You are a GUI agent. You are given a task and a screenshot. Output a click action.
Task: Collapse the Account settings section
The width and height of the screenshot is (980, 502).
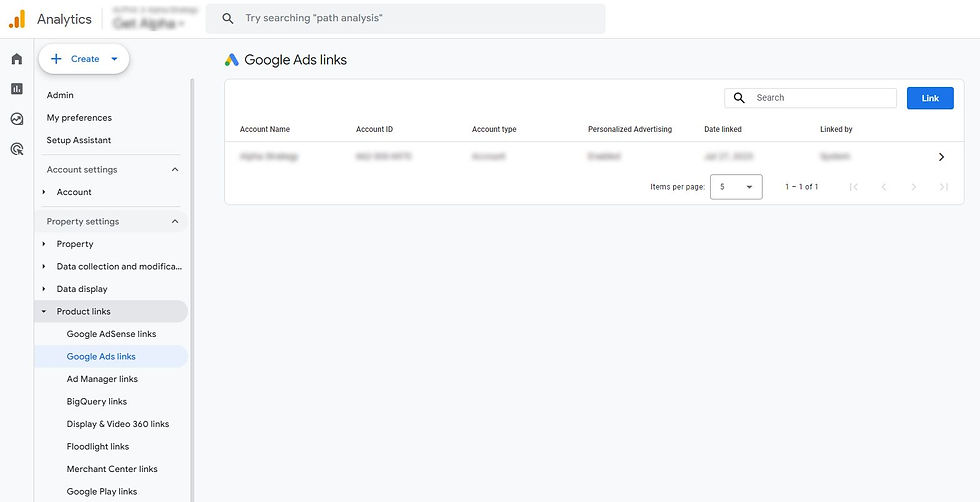(175, 169)
